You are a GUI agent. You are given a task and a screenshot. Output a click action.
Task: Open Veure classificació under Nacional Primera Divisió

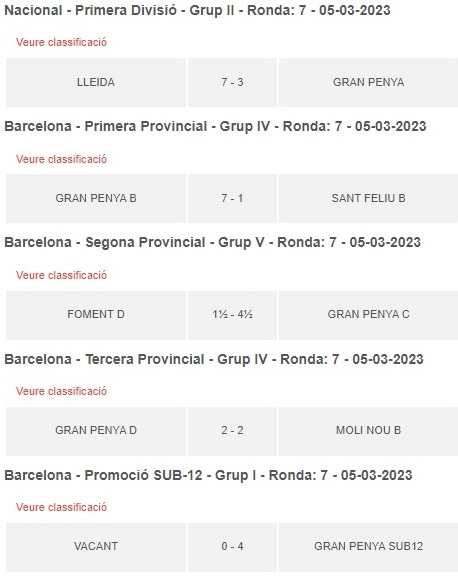coord(61,42)
